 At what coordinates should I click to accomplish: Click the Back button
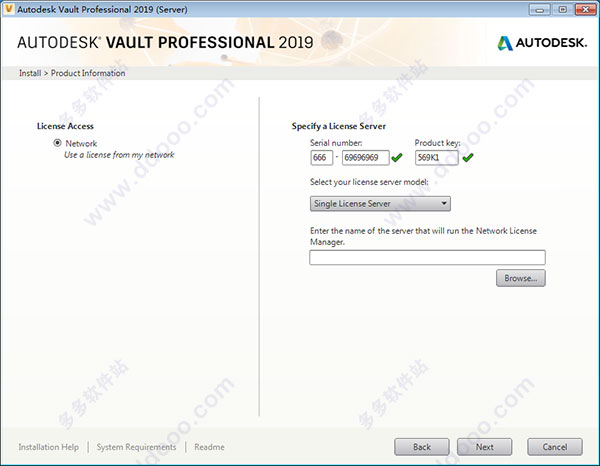pyautogui.click(x=422, y=447)
